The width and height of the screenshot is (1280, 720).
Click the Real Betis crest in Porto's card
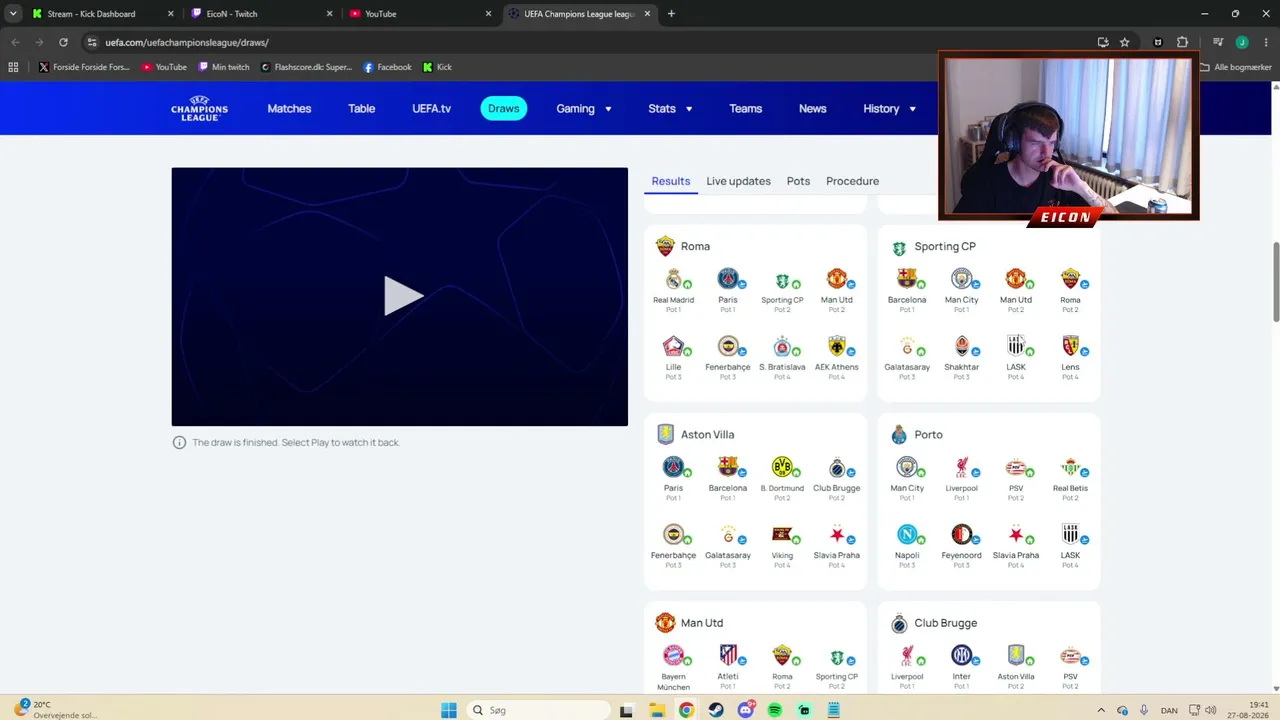point(1070,467)
